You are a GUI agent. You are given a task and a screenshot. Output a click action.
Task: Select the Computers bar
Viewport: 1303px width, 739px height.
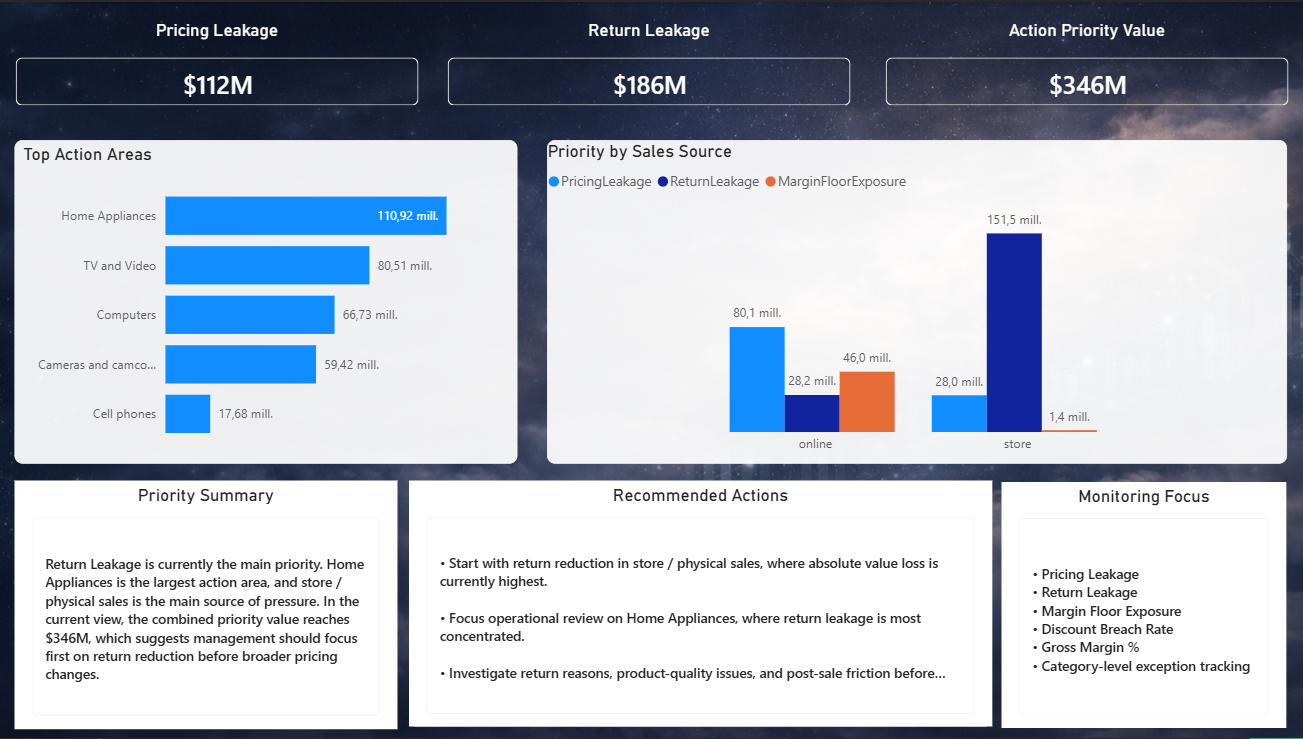click(x=249, y=314)
